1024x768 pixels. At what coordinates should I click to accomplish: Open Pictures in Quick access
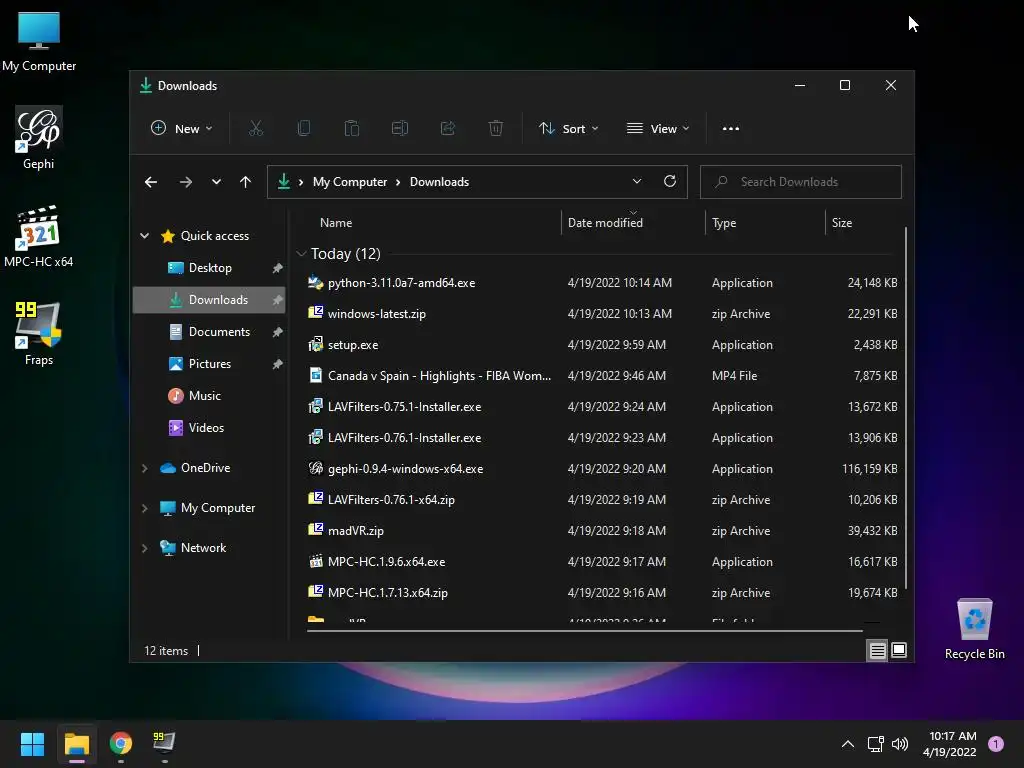(x=209, y=364)
